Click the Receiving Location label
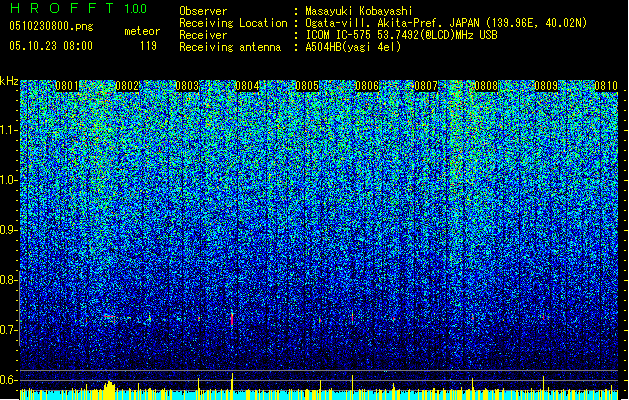The width and height of the screenshot is (629, 400). pyautogui.click(x=233, y=23)
